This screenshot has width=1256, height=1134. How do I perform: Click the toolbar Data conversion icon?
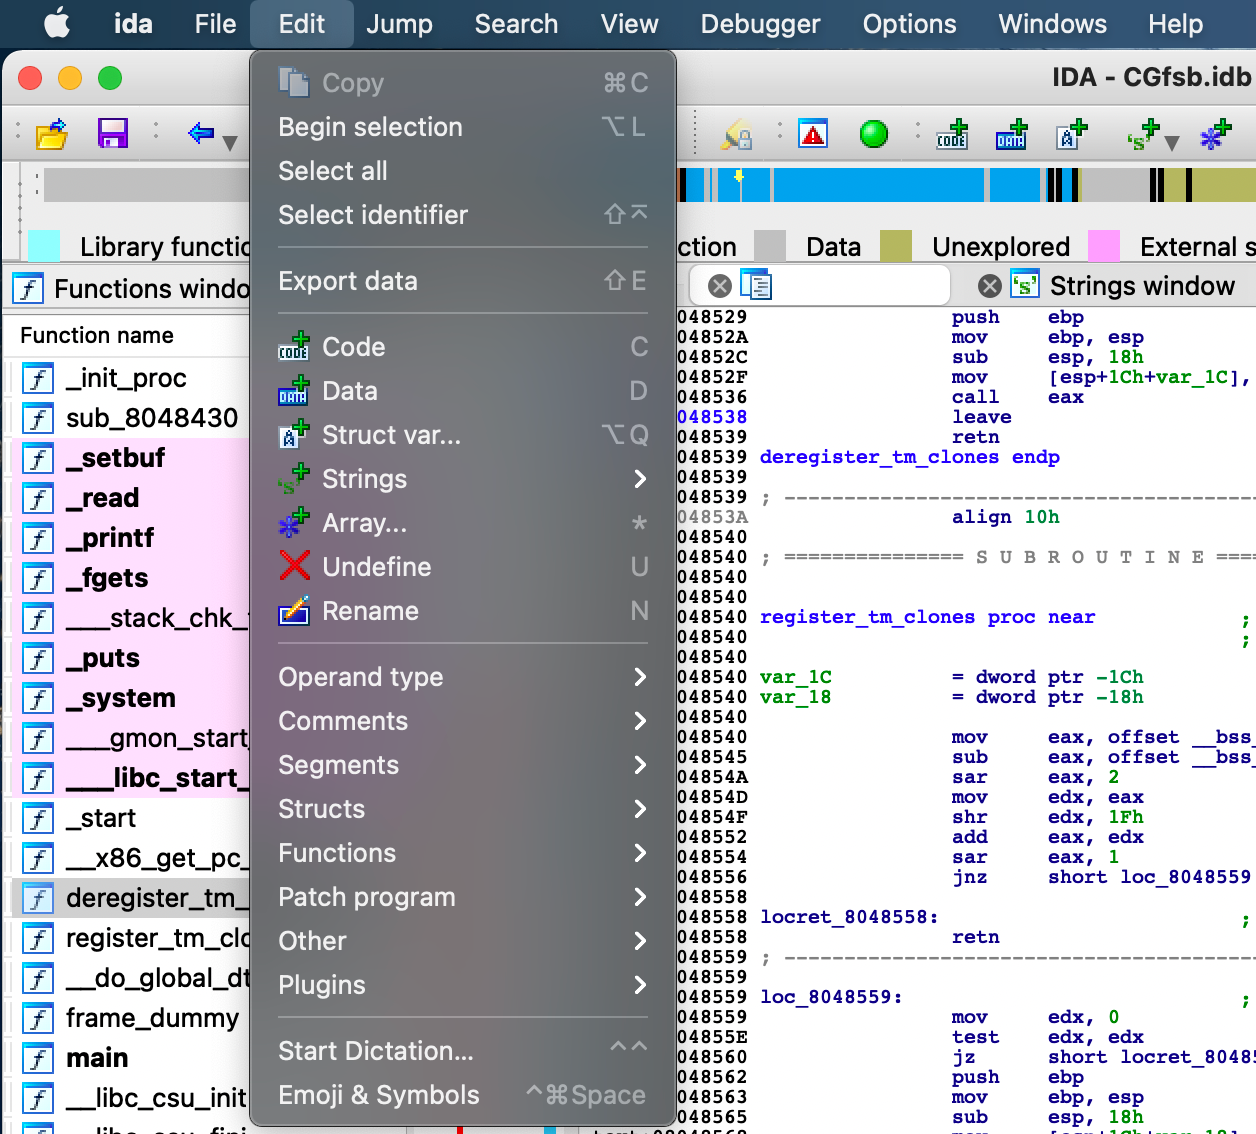1012,134
